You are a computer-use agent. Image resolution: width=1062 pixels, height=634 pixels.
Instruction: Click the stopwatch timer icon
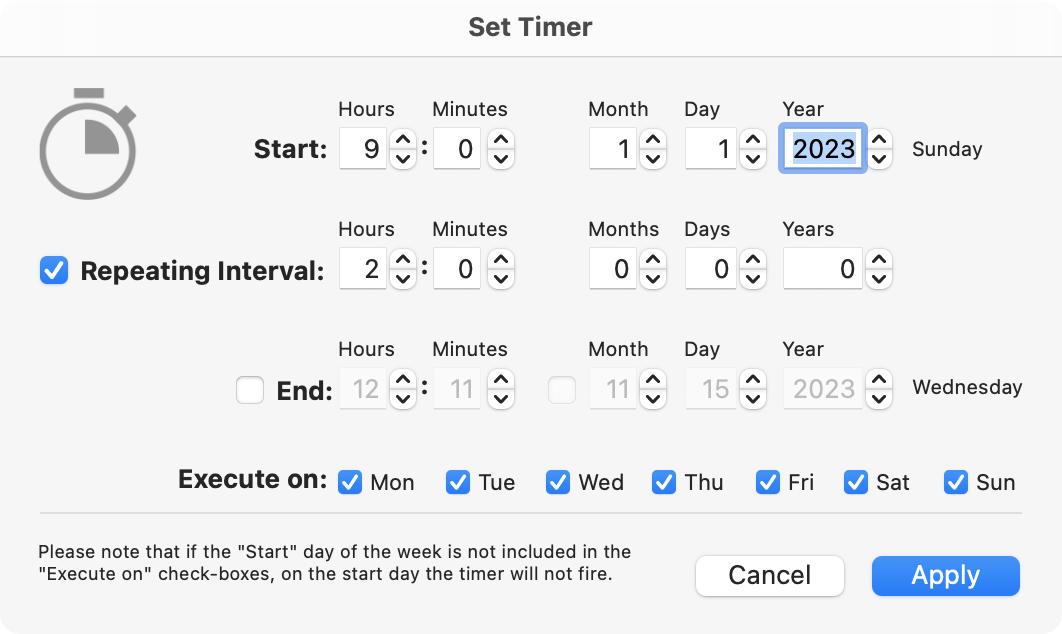click(88, 144)
